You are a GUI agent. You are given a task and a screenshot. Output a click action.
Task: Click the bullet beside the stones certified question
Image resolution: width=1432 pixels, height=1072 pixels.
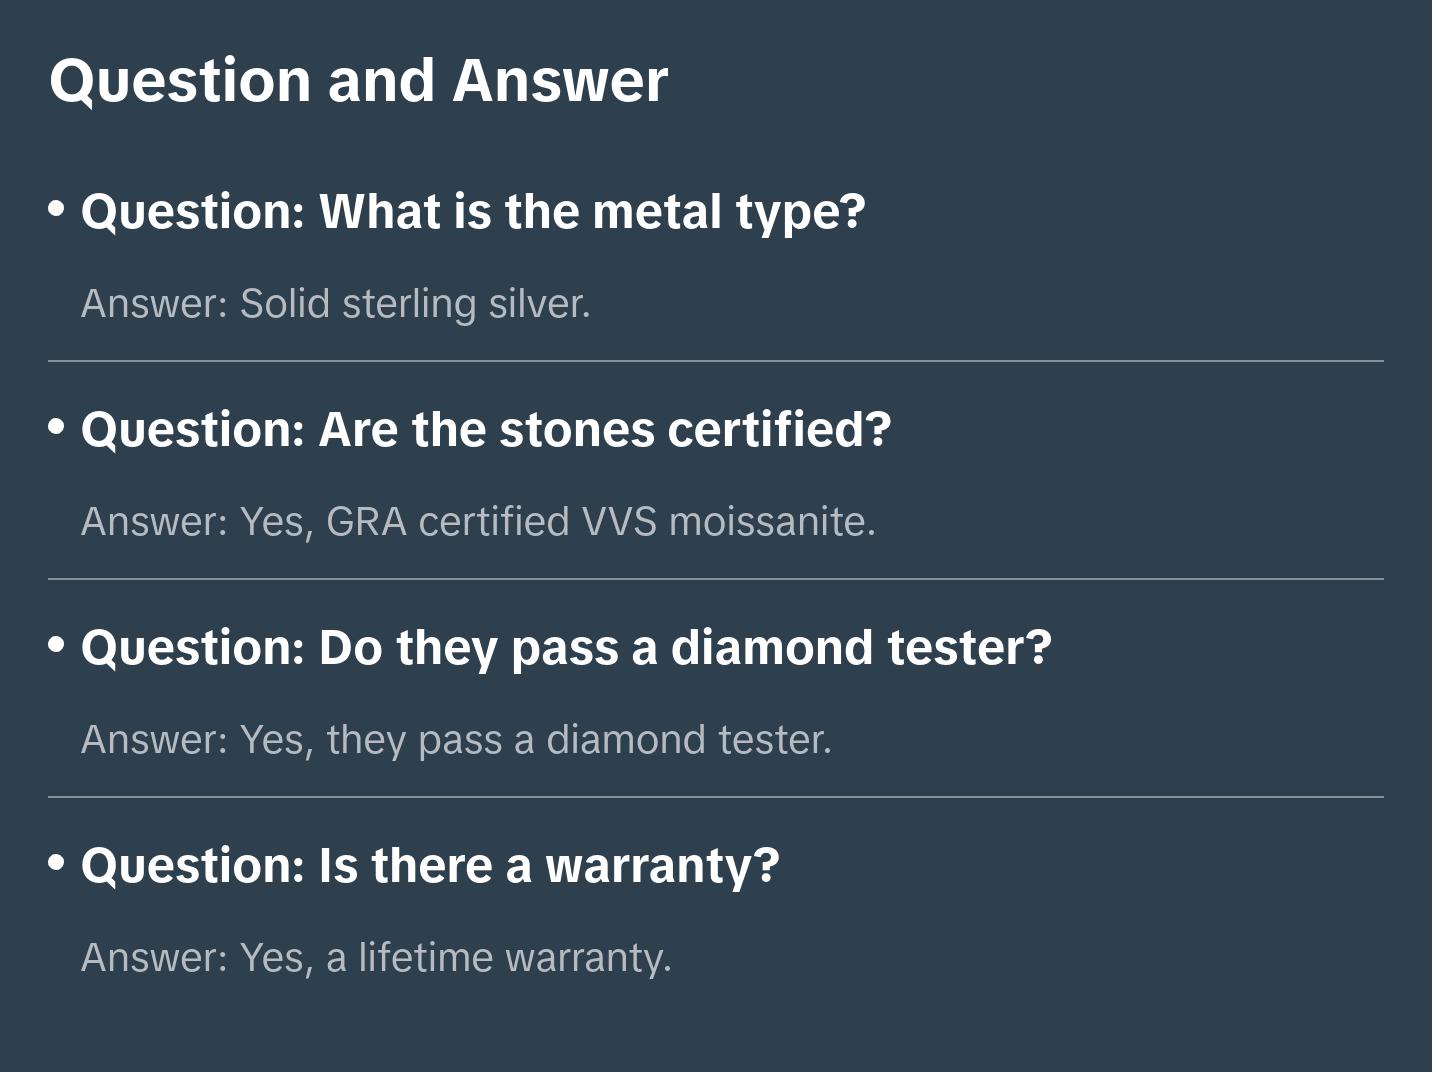click(57, 427)
